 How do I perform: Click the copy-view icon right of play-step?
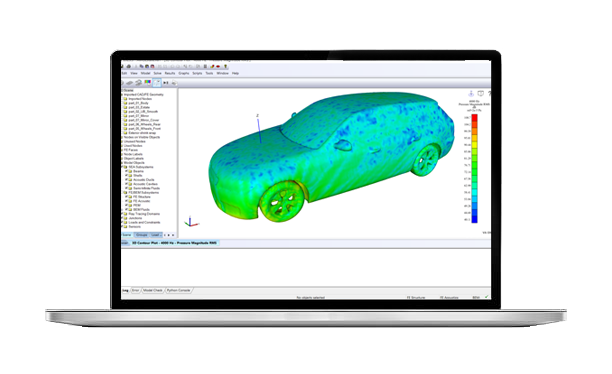pos(174,83)
